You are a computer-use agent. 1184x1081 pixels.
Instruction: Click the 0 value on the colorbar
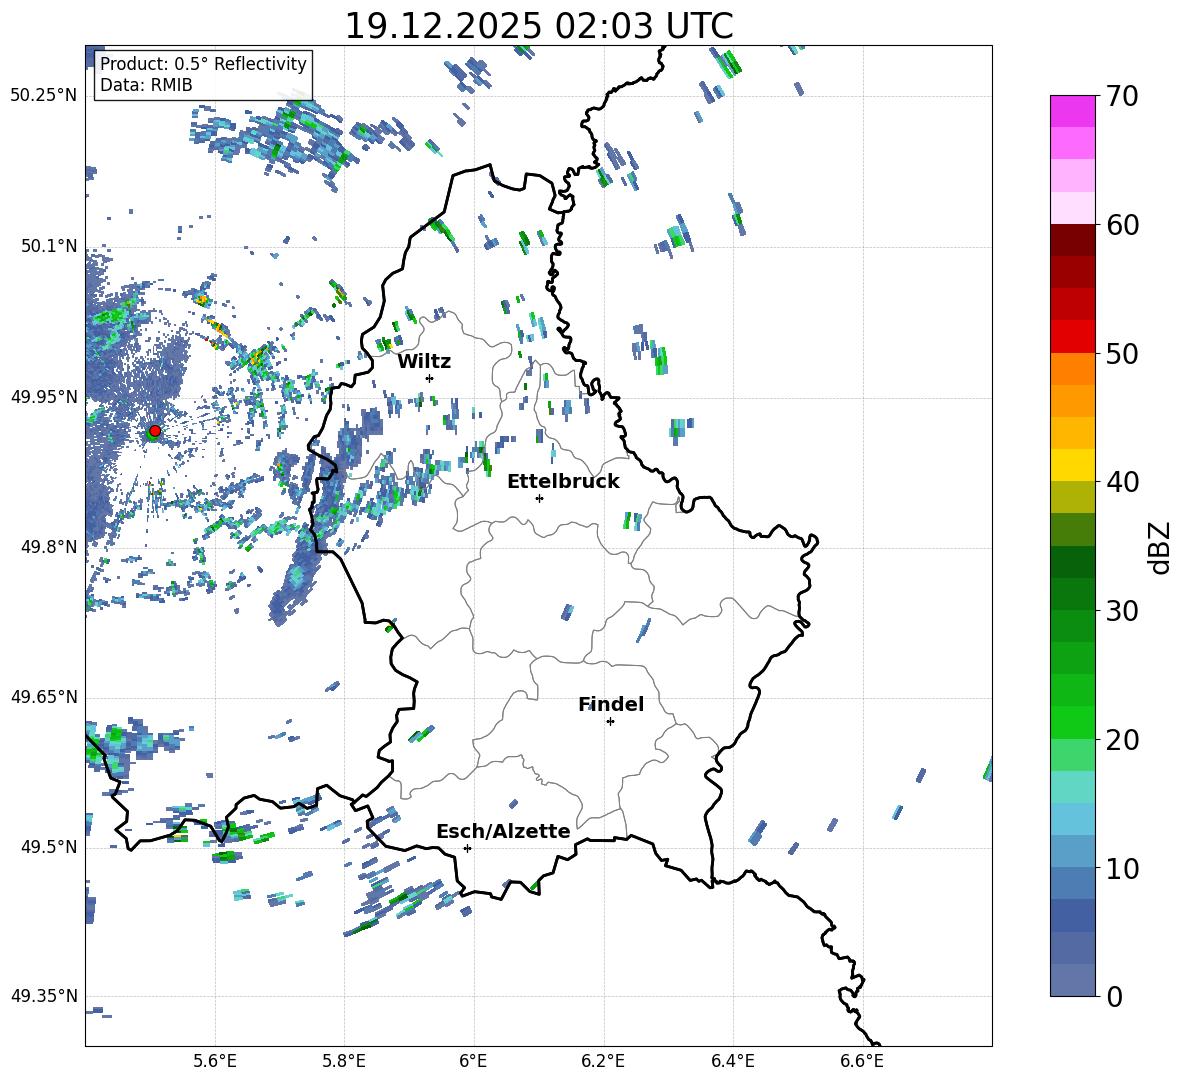[1114, 996]
